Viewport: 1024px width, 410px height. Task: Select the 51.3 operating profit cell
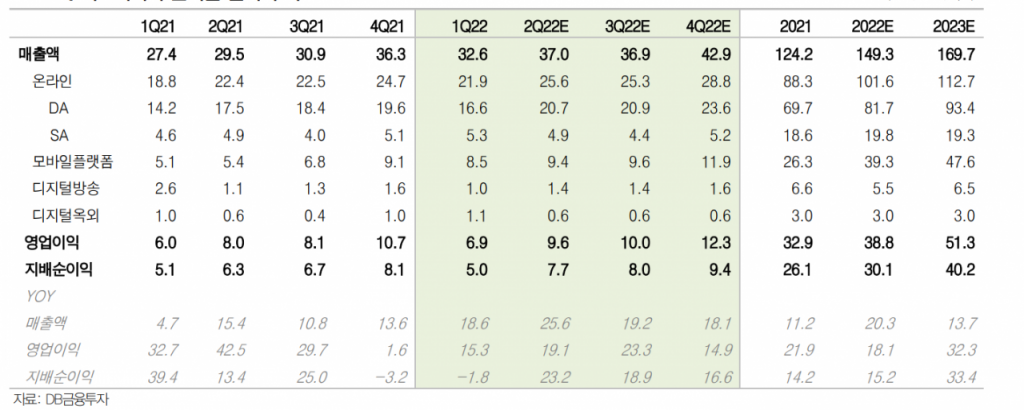(x=960, y=241)
